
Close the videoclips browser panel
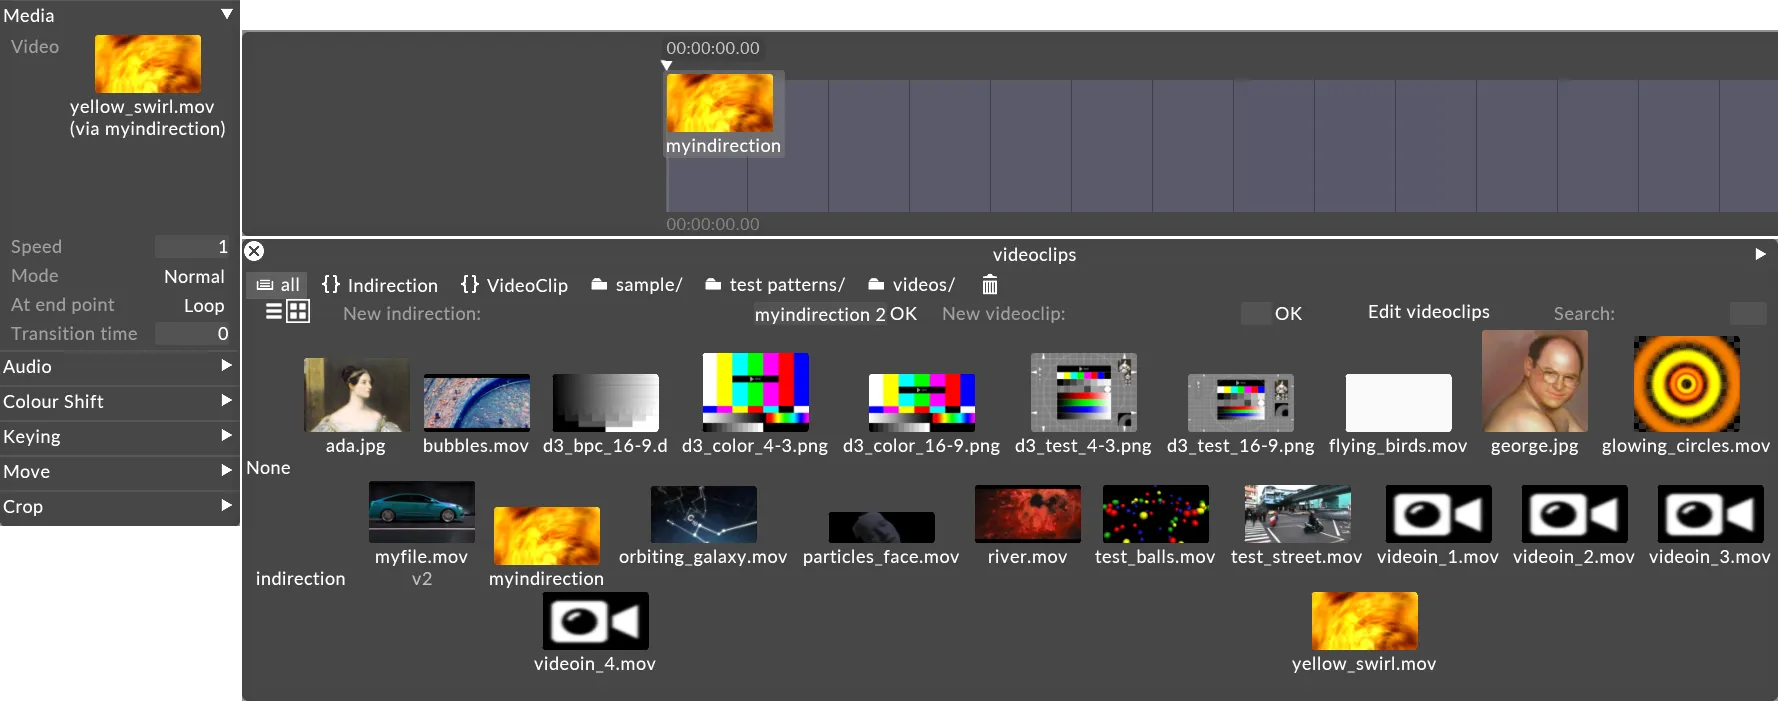pos(254,251)
